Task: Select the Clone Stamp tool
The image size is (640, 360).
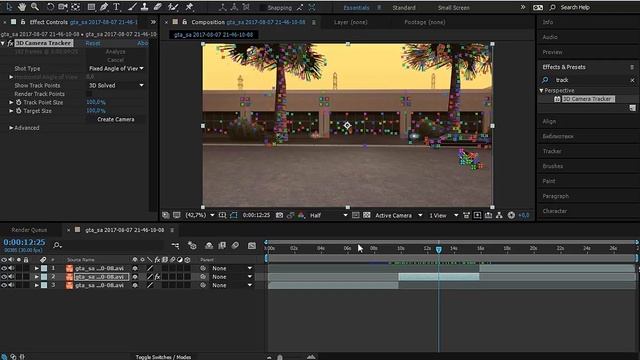Action: [x=144, y=7]
